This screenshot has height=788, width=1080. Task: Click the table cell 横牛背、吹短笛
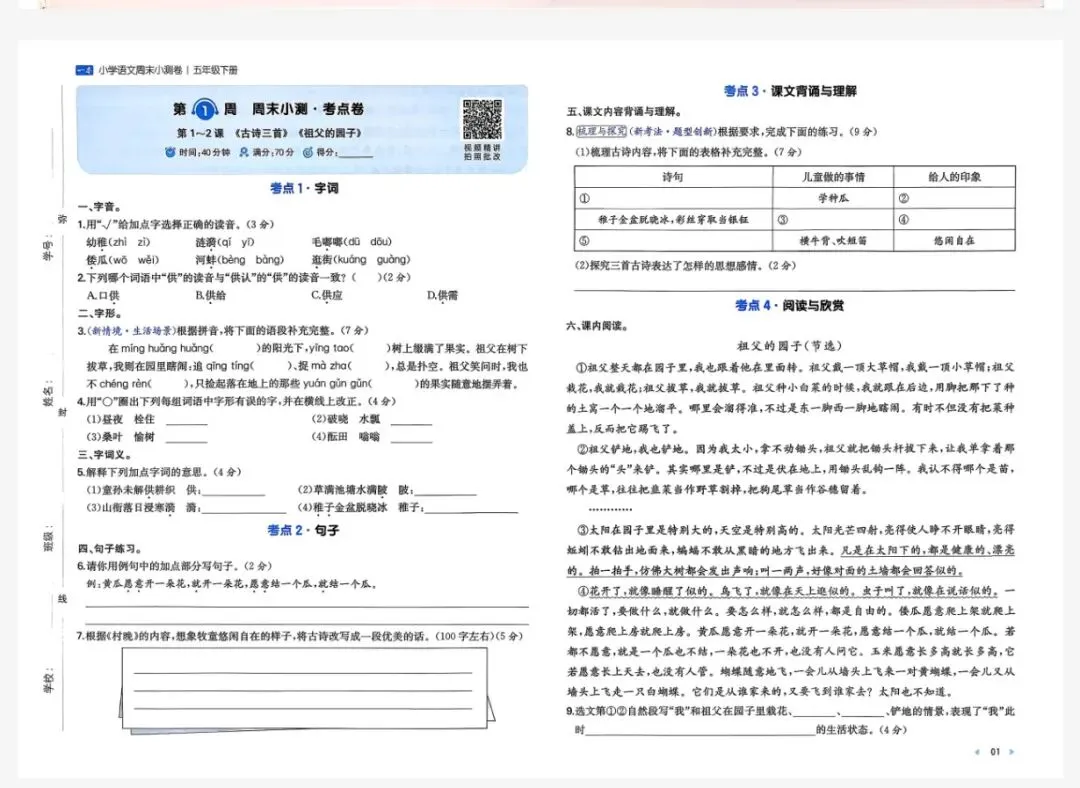[x=833, y=240]
